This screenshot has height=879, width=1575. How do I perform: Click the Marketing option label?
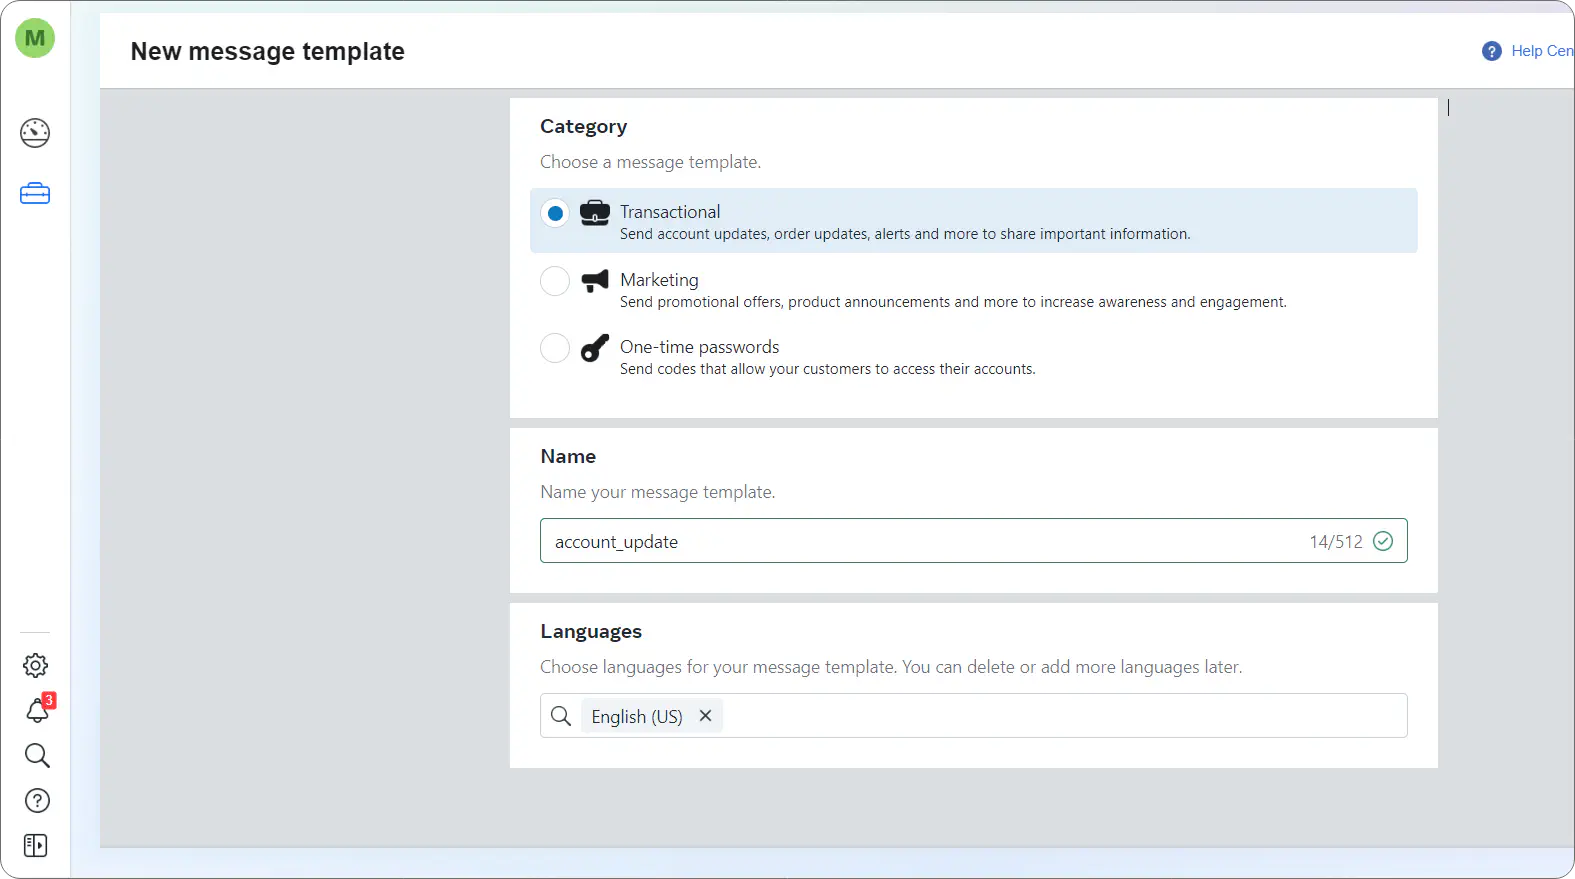[x=659, y=280]
